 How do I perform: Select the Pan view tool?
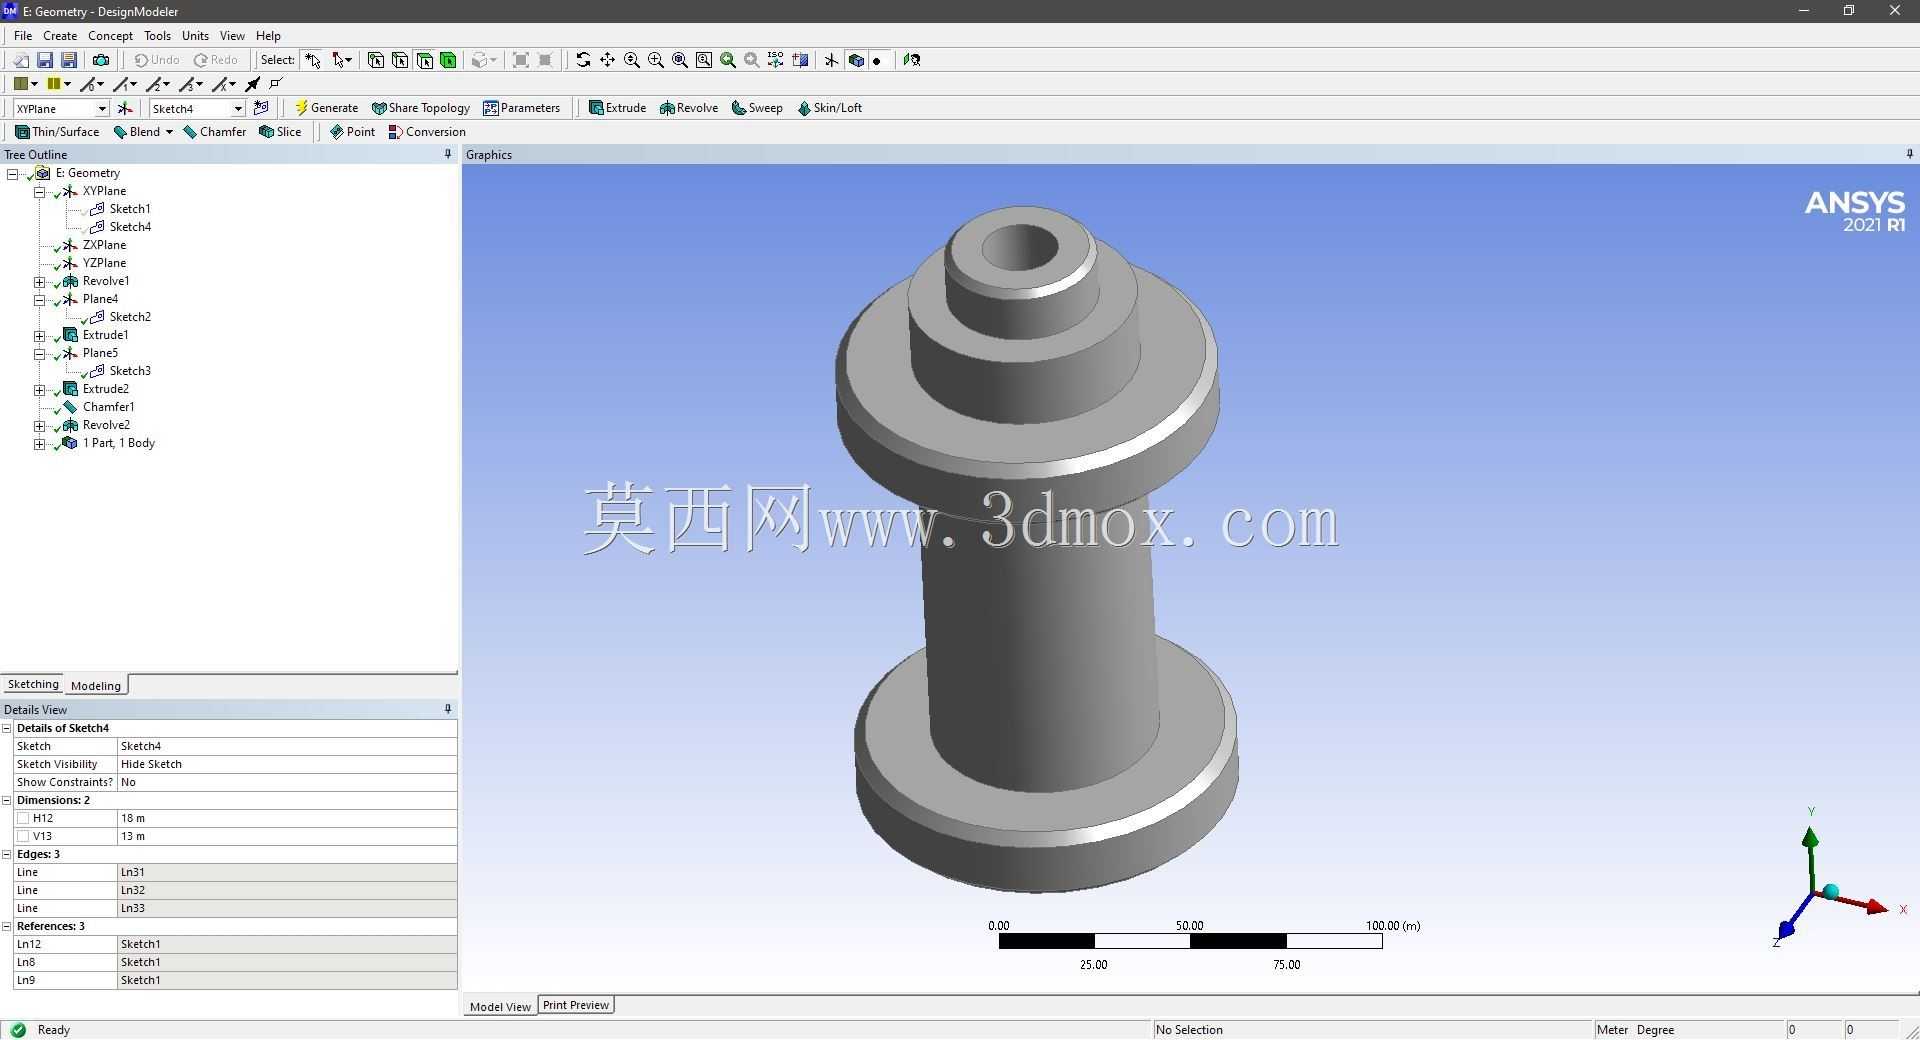tap(607, 60)
